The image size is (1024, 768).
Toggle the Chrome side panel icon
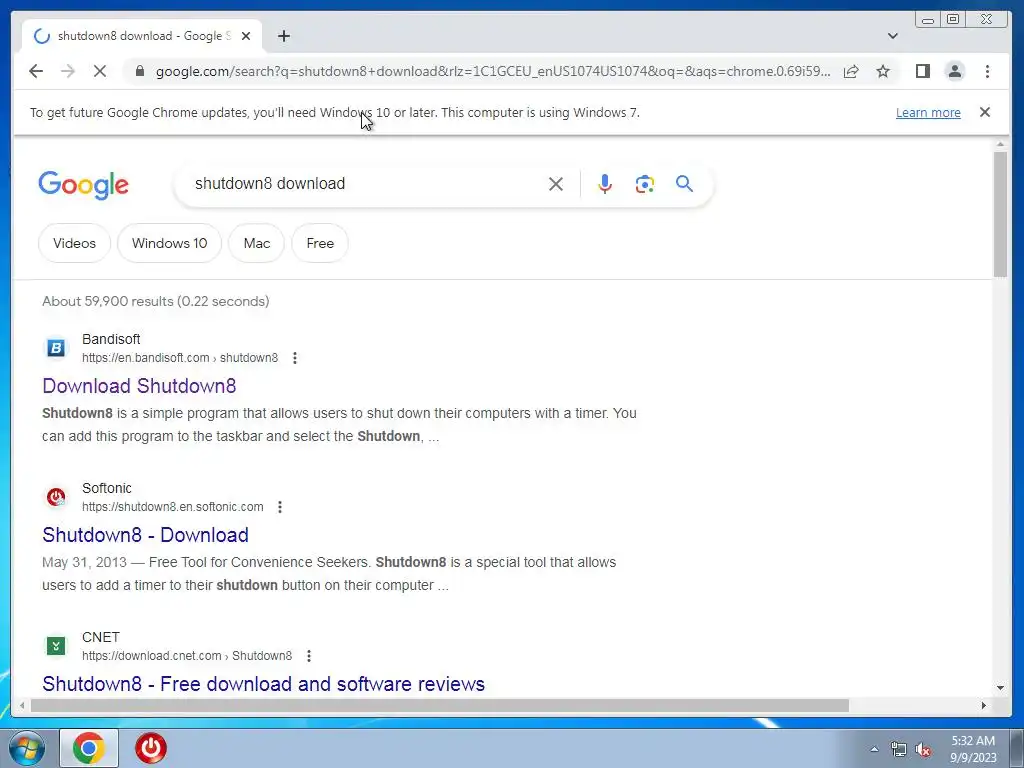(x=922, y=71)
